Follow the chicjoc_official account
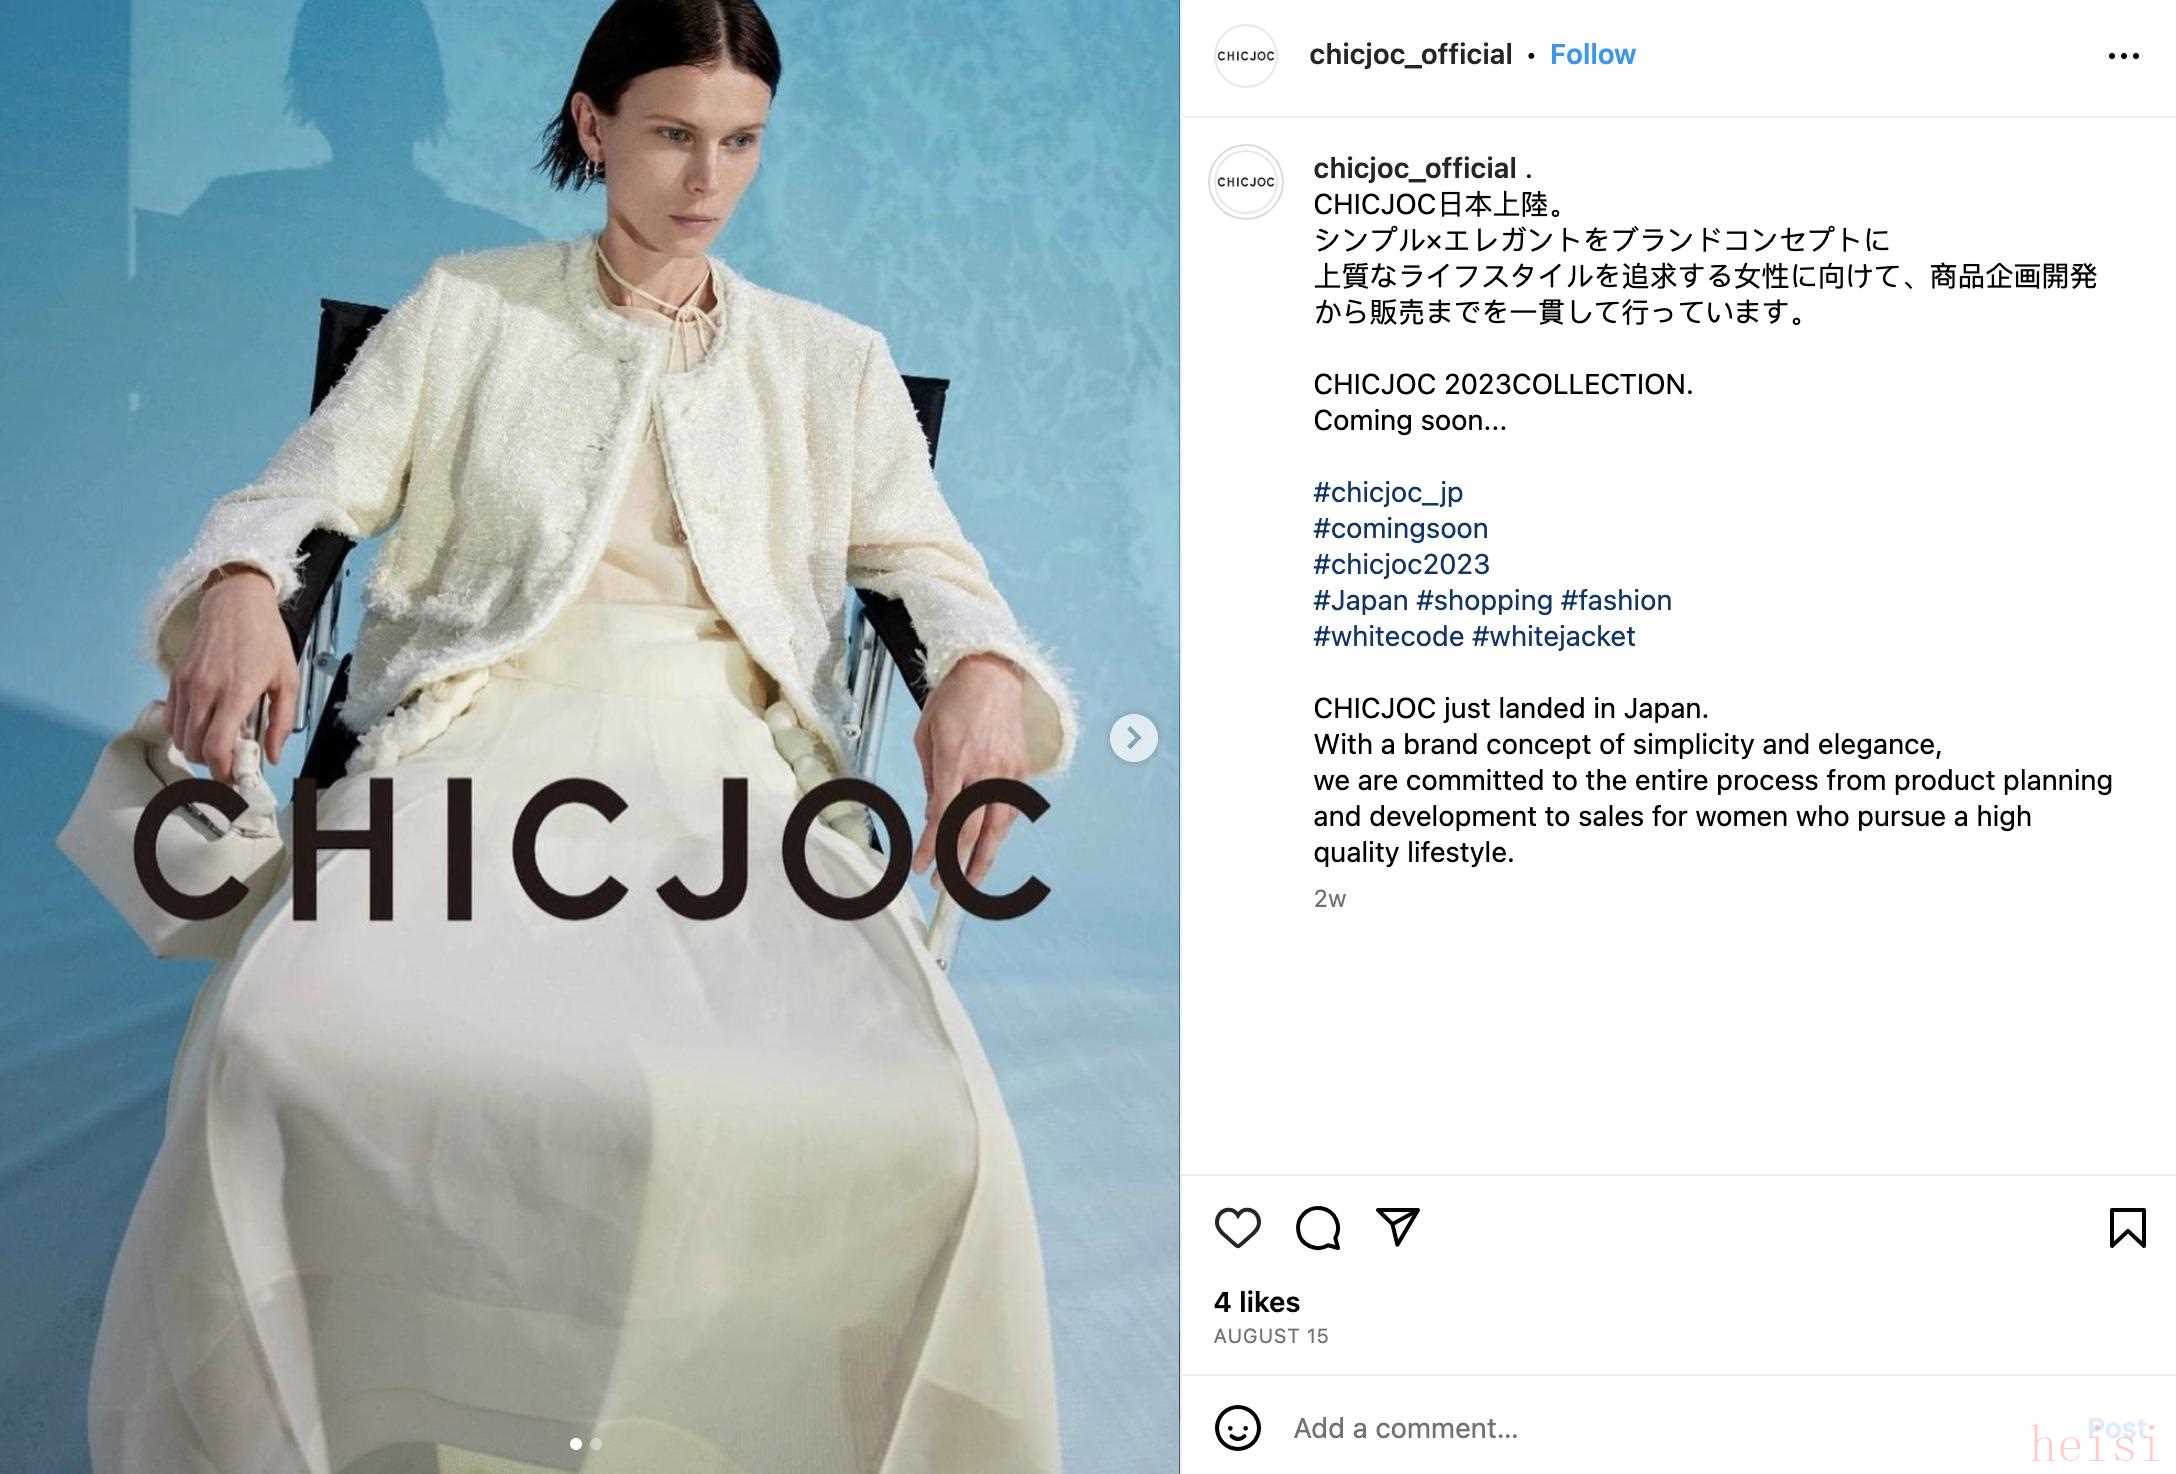 (x=1592, y=55)
